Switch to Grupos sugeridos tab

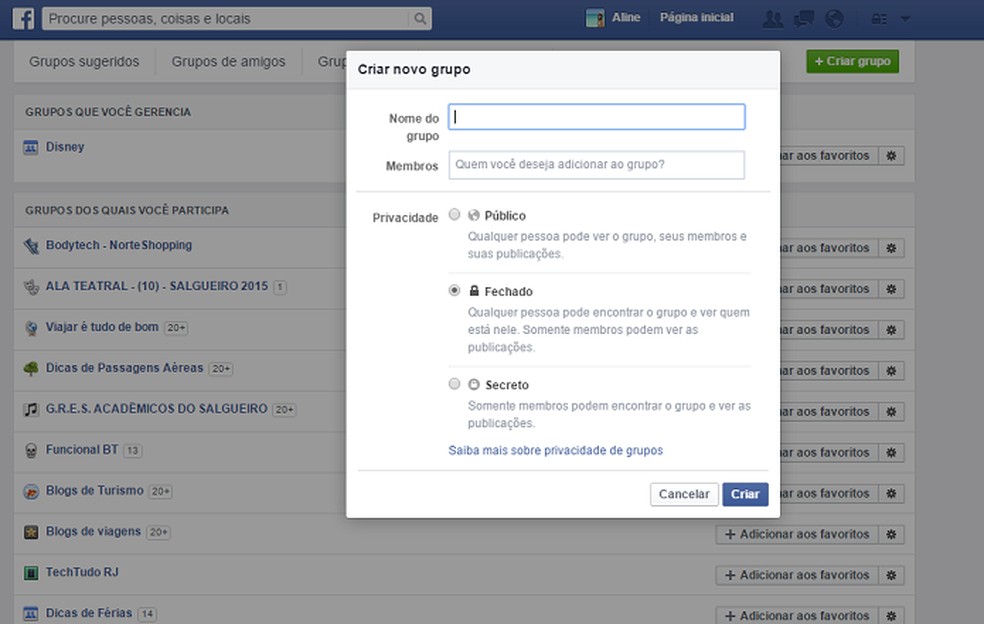[84, 62]
